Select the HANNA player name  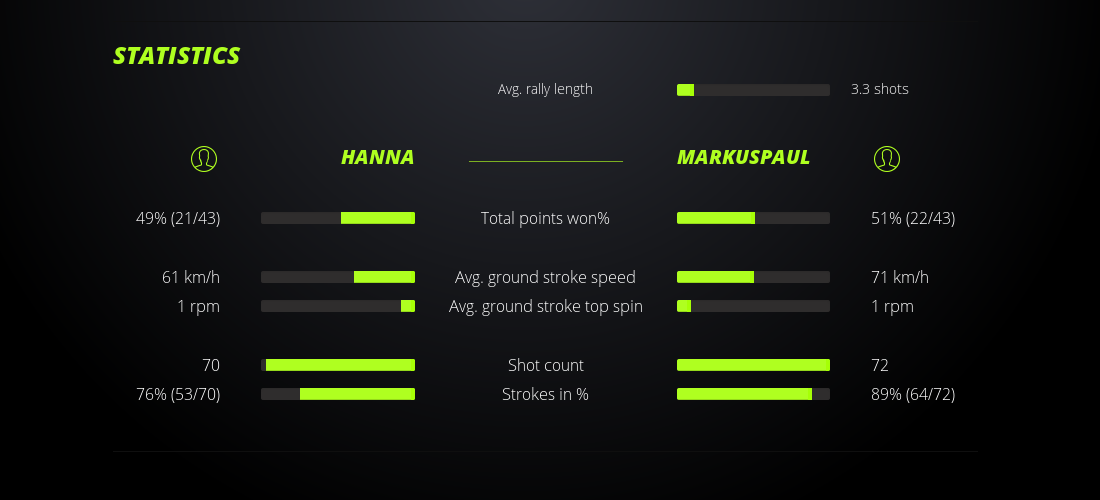coord(377,157)
